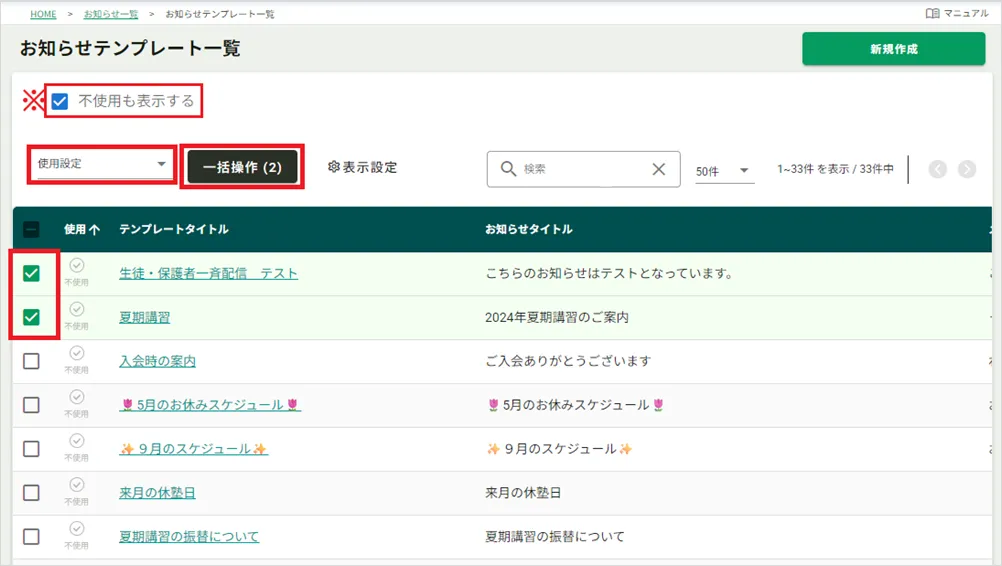Viewport: 1002px width, 566px height.
Task: Check the 夏期講習の振替について row checkbox
Action: 31,537
